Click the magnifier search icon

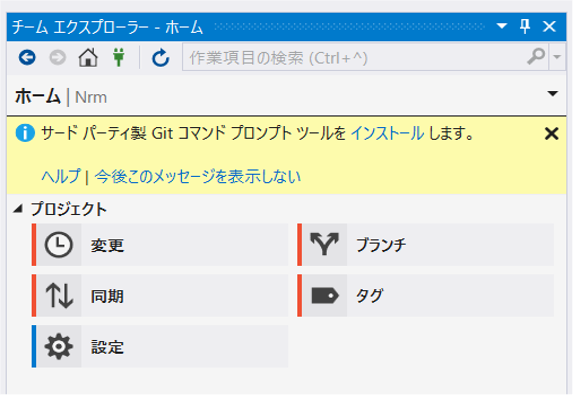click(x=536, y=57)
